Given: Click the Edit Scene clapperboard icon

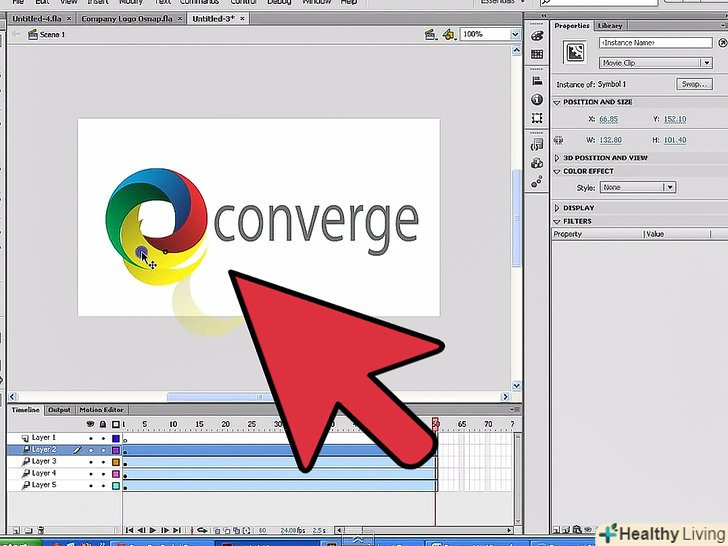Looking at the screenshot, I should click(430, 34).
